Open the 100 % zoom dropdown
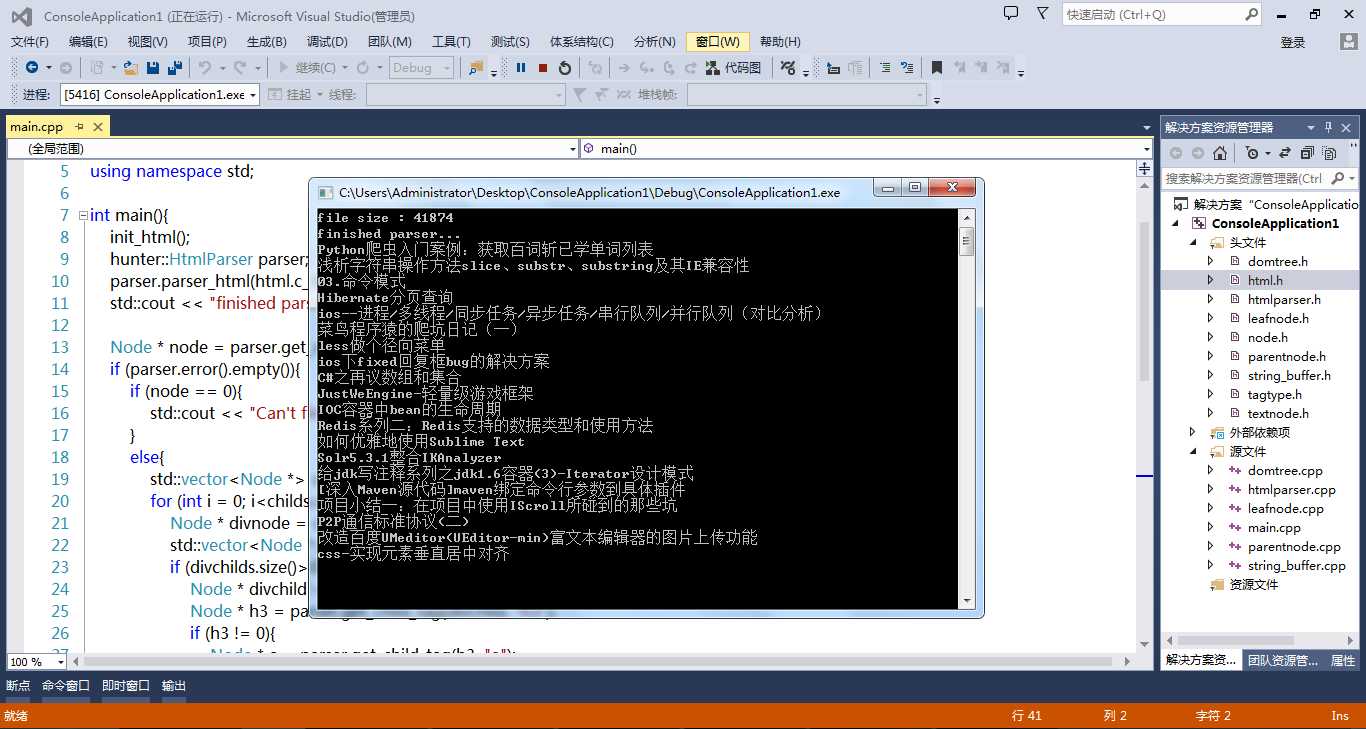 coord(60,662)
